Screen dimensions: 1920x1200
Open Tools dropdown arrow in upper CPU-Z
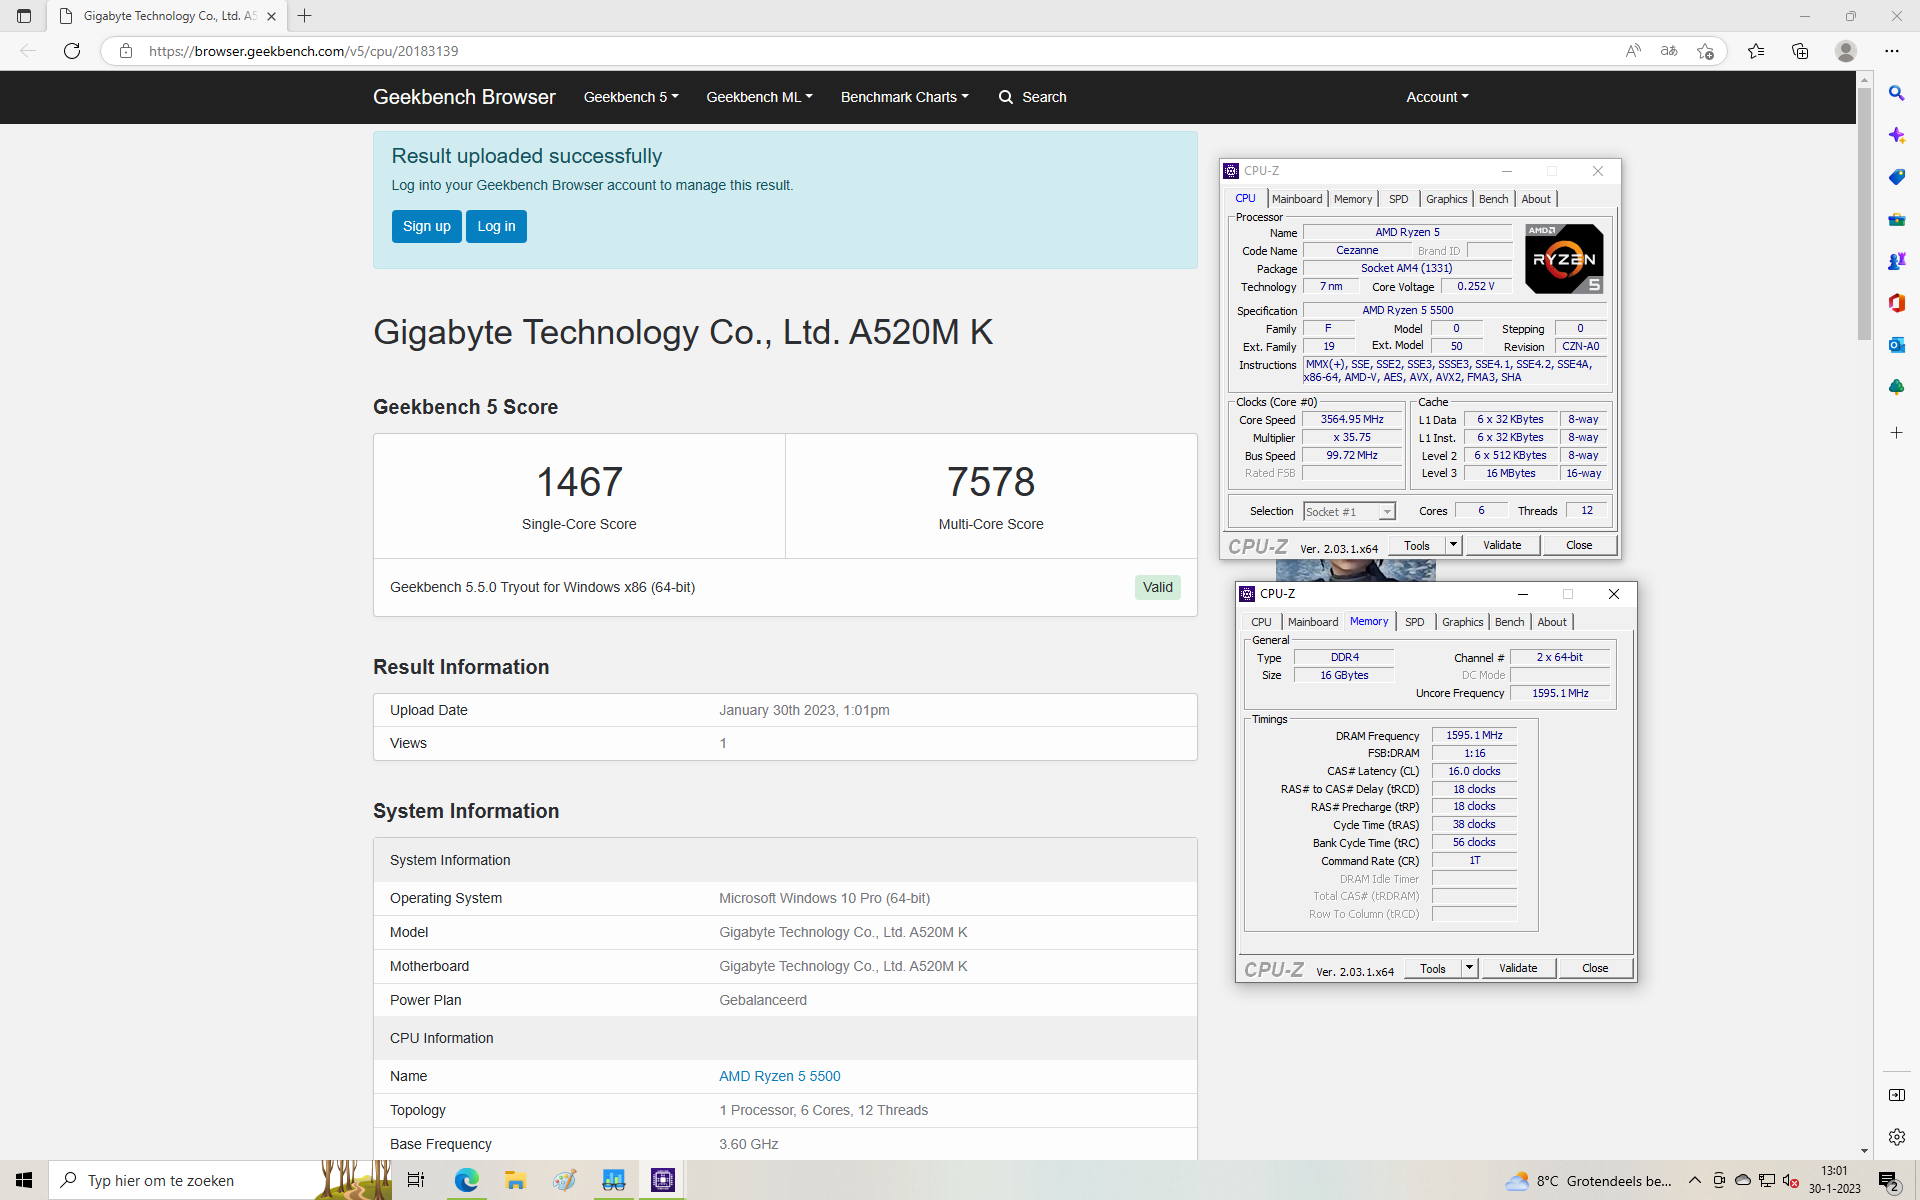pyautogui.click(x=1453, y=545)
